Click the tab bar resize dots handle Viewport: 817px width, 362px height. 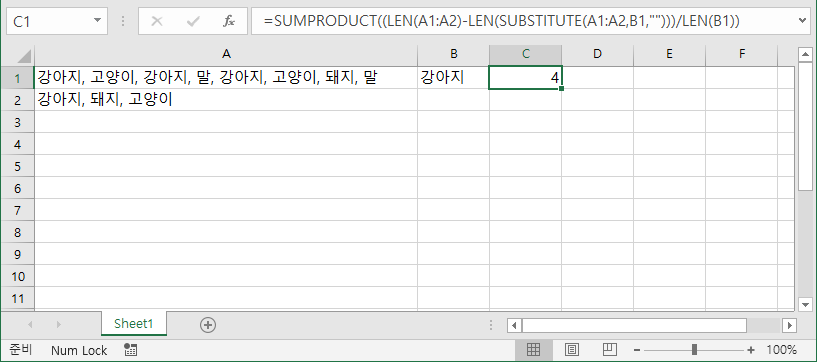click(490, 326)
